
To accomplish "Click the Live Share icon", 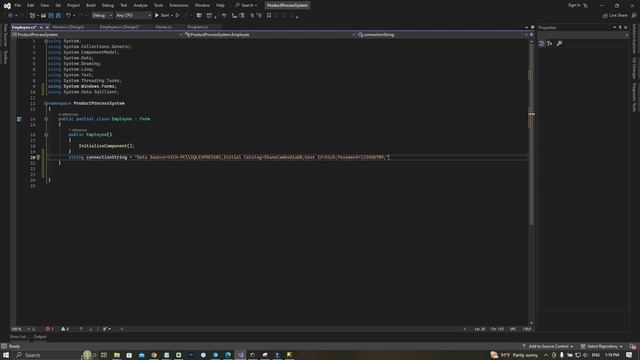I will [615, 16].
